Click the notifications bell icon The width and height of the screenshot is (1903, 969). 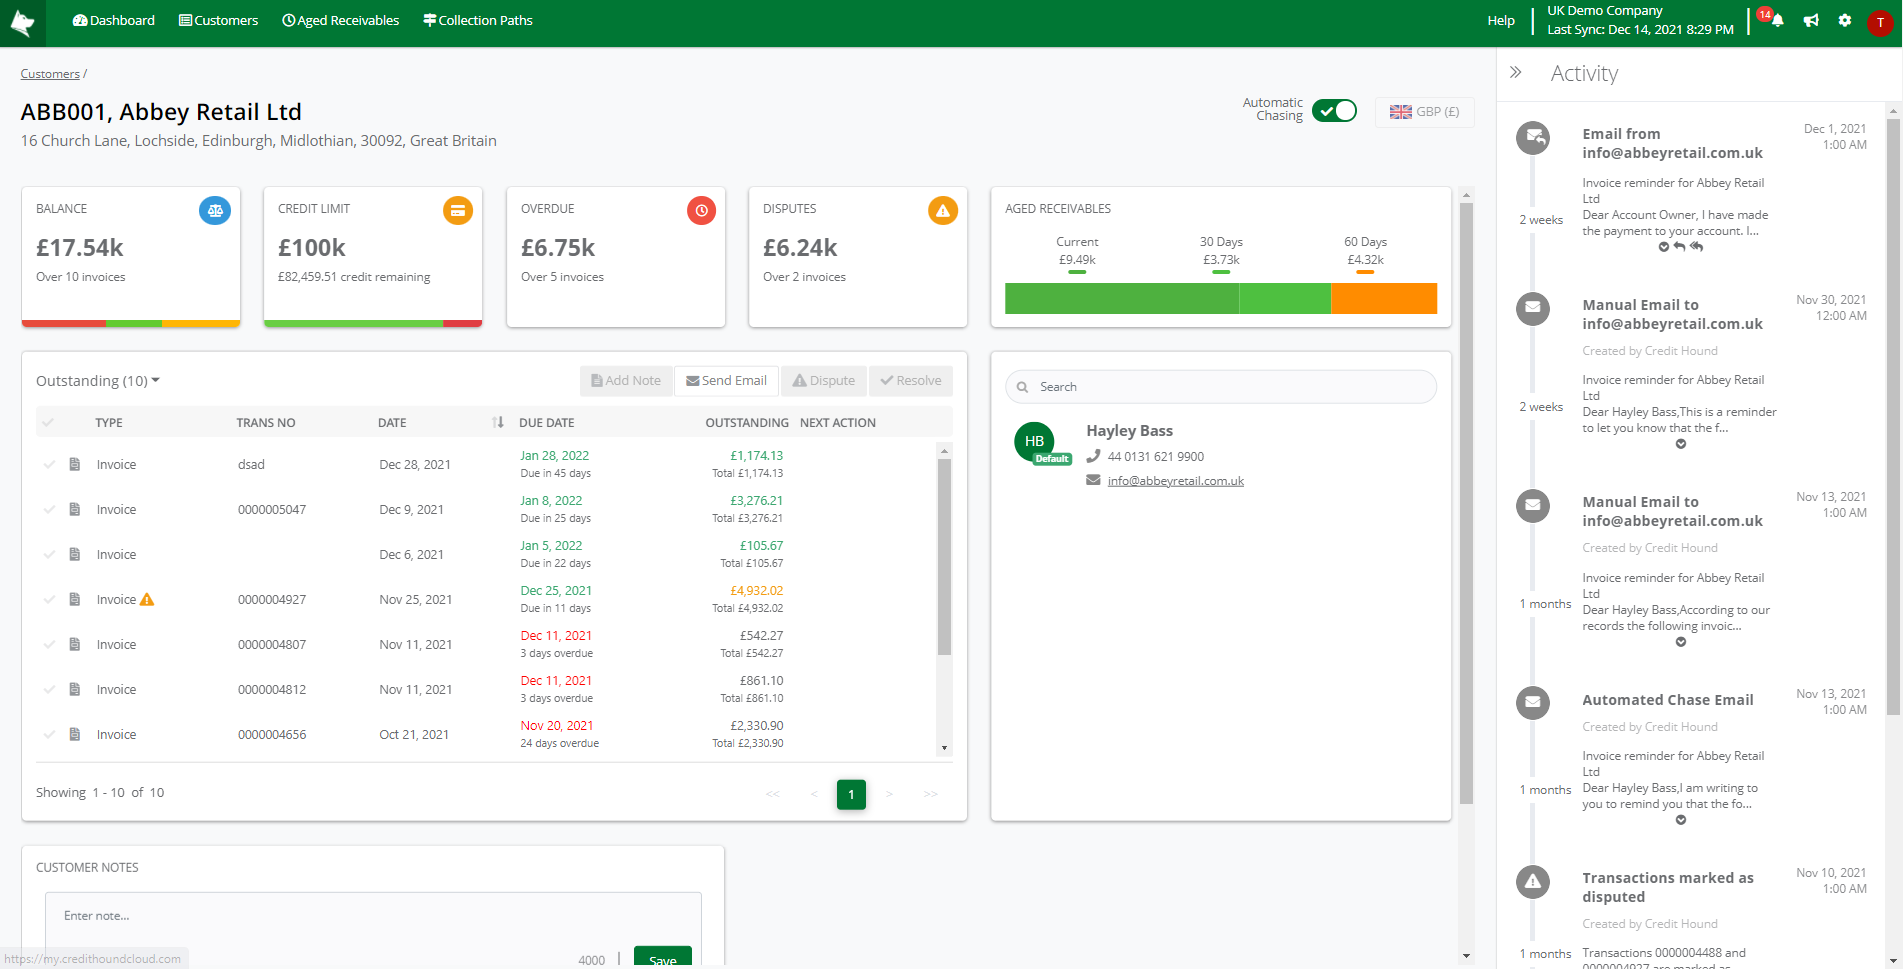(x=1777, y=21)
